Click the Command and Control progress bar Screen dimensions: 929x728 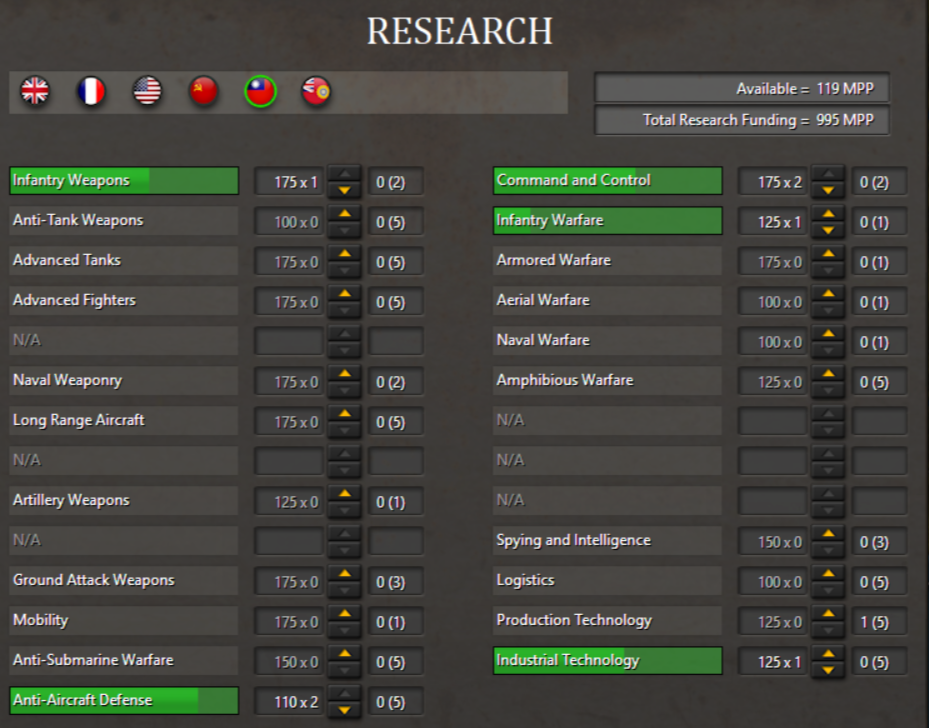(608, 181)
